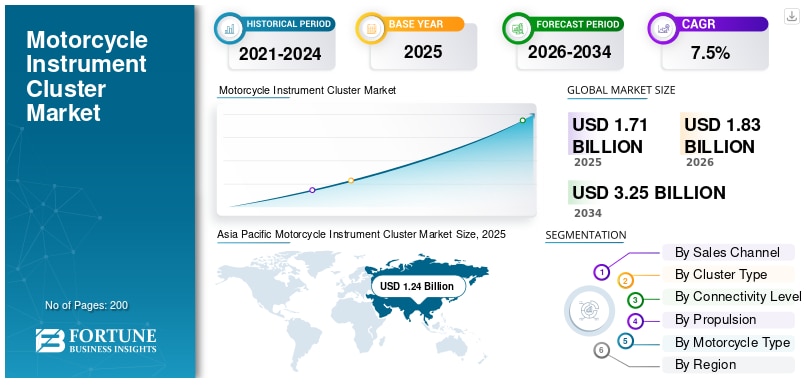The image size is (807, 385).
Task: Click the 2021-2024 value
Action: click(280, 53)
